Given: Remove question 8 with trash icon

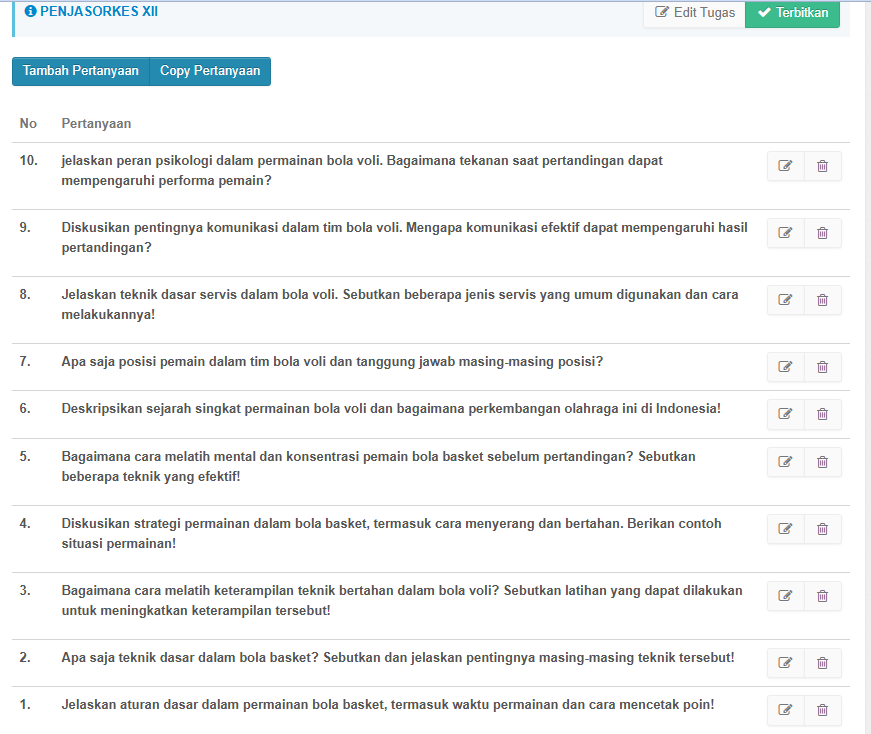Looking at the screenshot, I should tap(822, 300).
